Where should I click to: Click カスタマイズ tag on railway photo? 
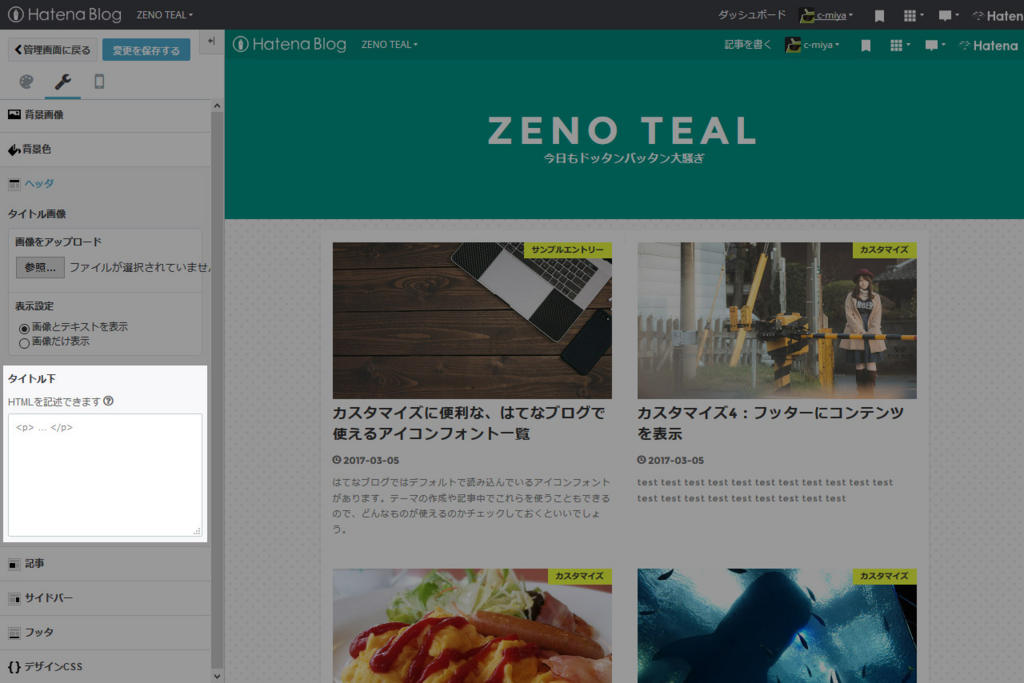tap(884, 250)
